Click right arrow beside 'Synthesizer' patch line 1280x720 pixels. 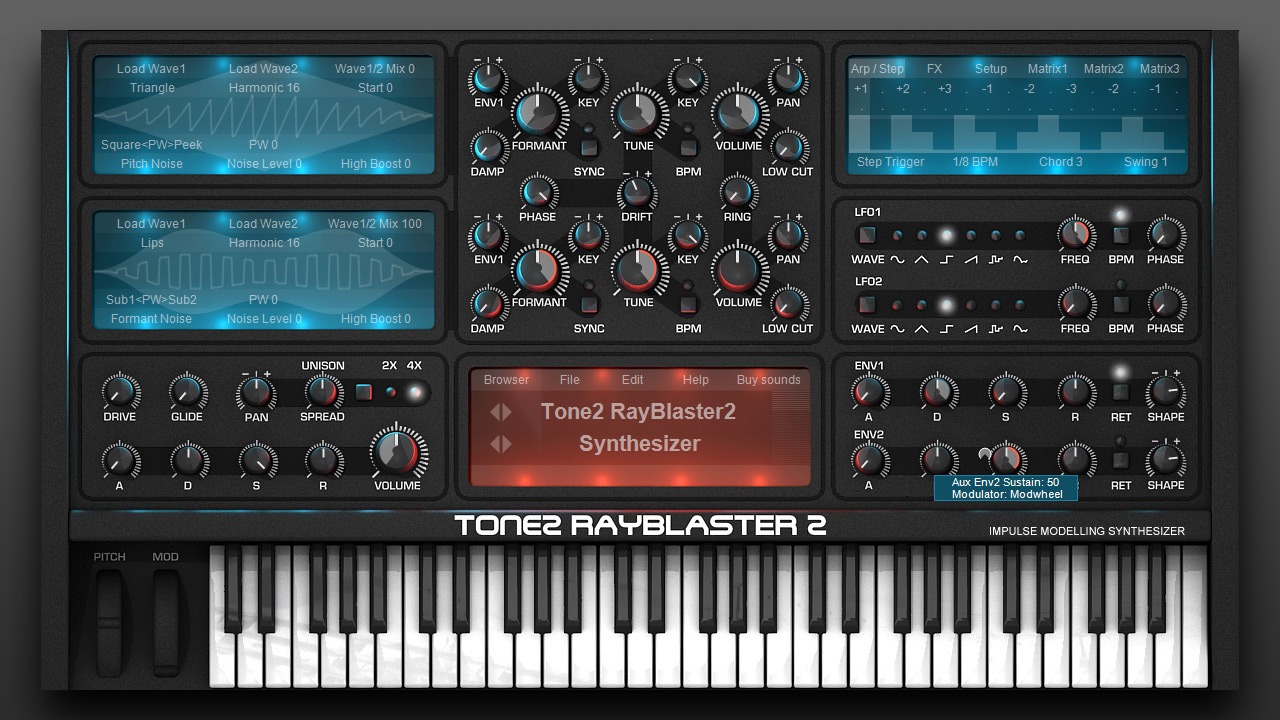tap(507, 444)
